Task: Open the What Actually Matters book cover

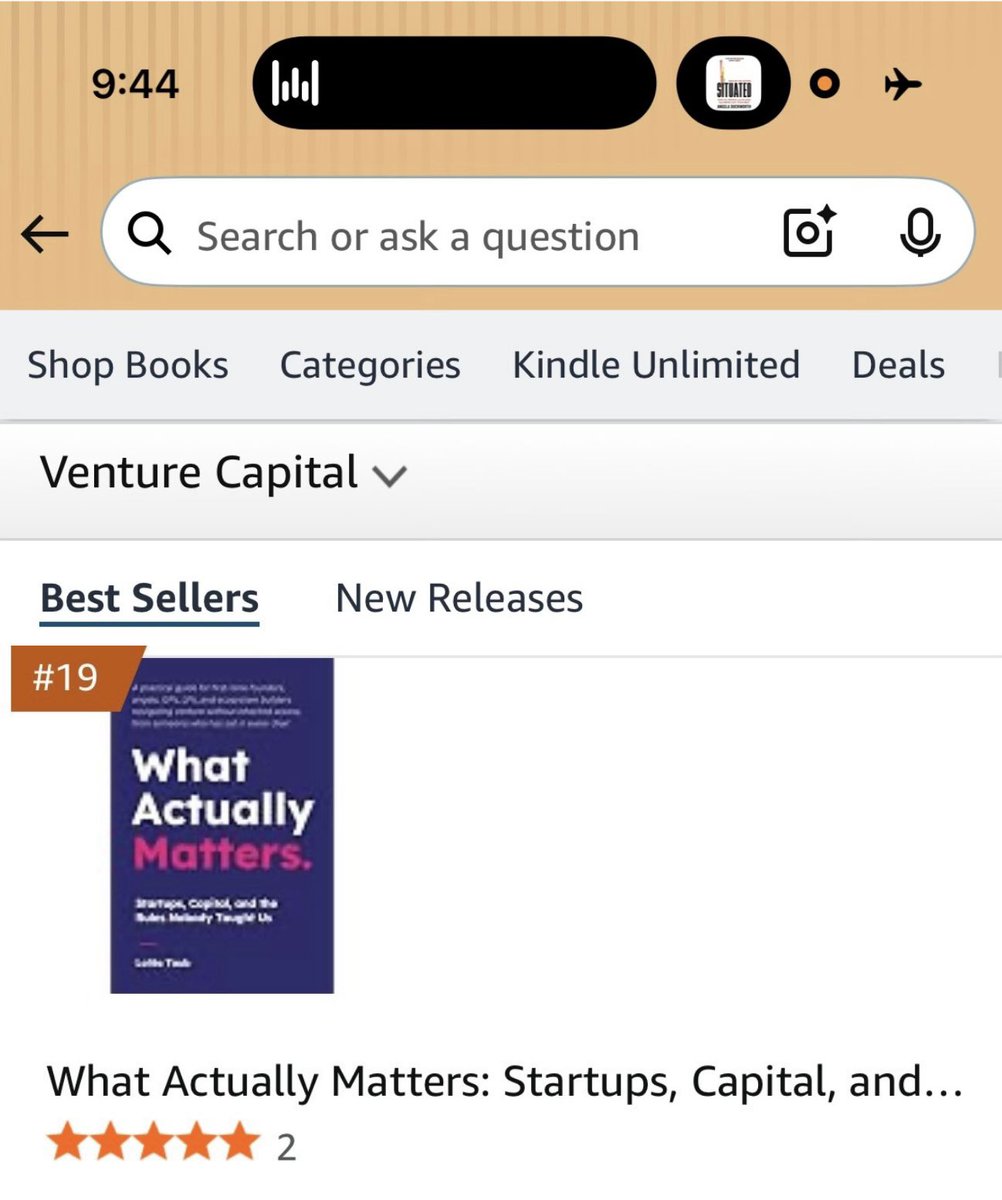Action: click(x=222, y=825)
